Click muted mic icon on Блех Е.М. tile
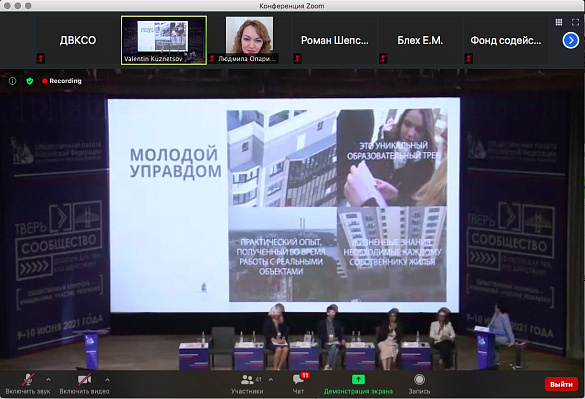The image size is (585, 399). click(383, 58)
